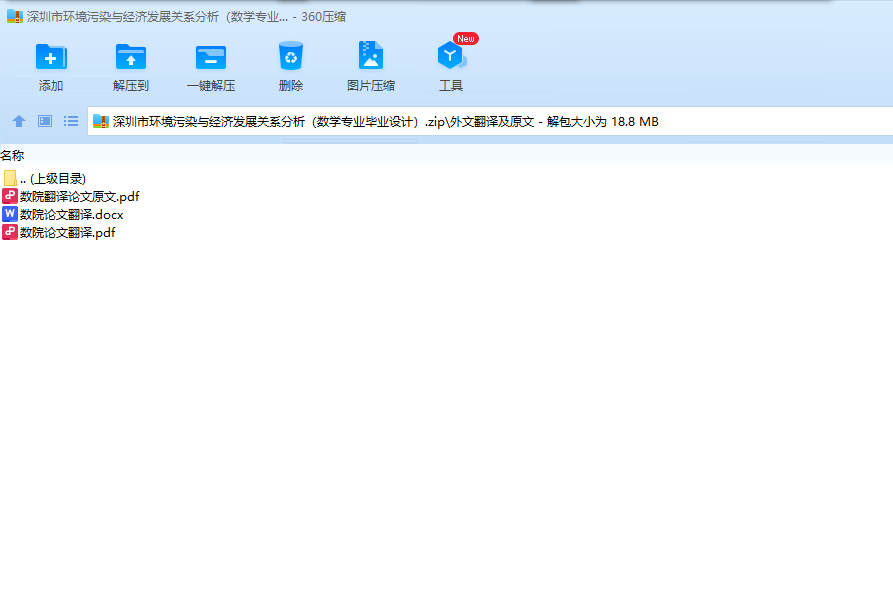893x612 pixels.
Task: Switch to list view mode button
Action: pos(71,121)
